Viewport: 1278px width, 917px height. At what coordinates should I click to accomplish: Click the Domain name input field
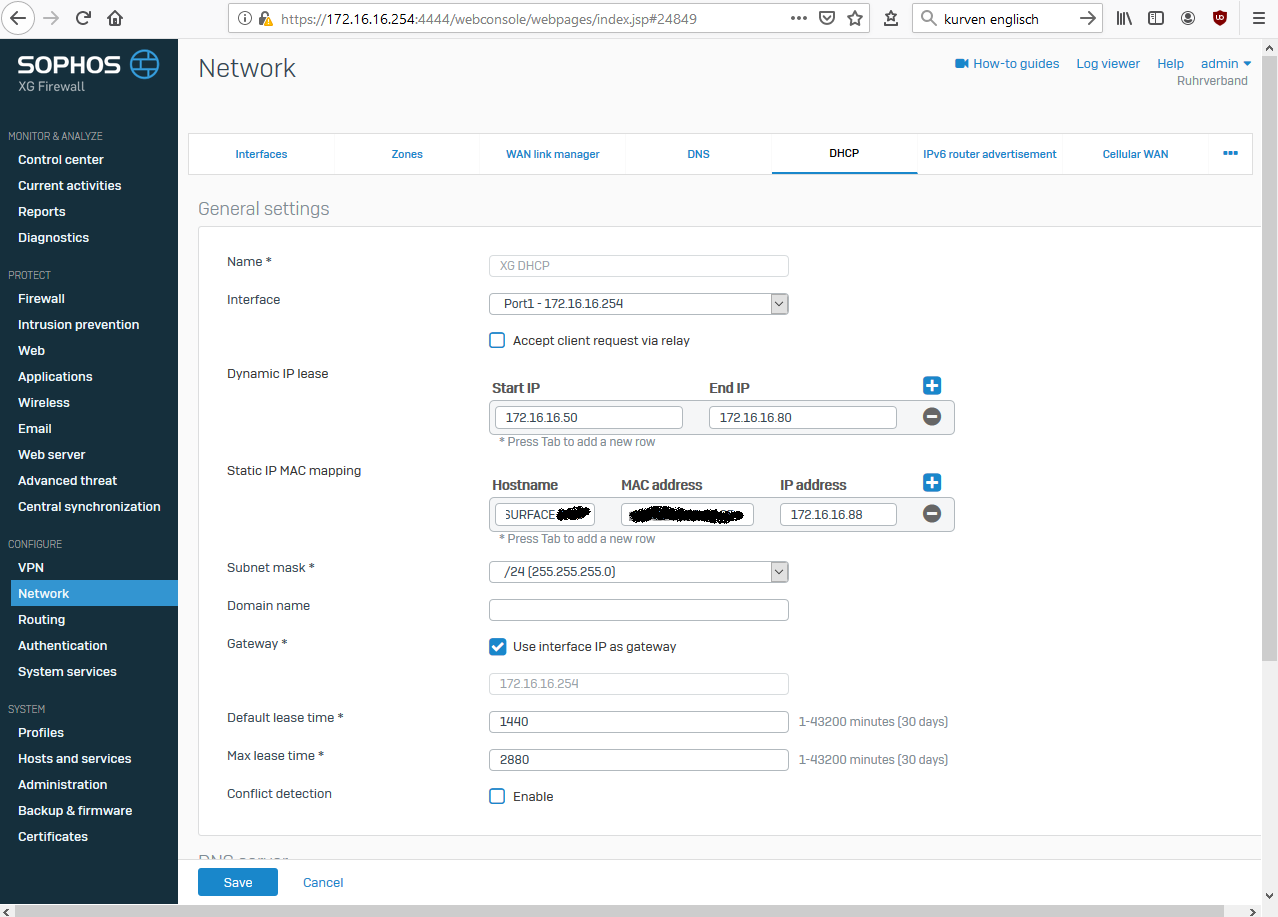(638, 610)
